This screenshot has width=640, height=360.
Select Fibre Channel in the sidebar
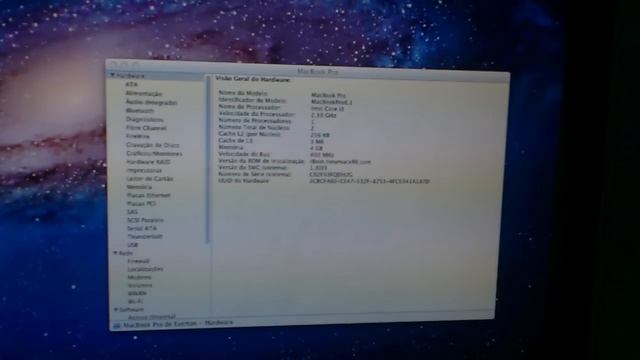(146, 128)
